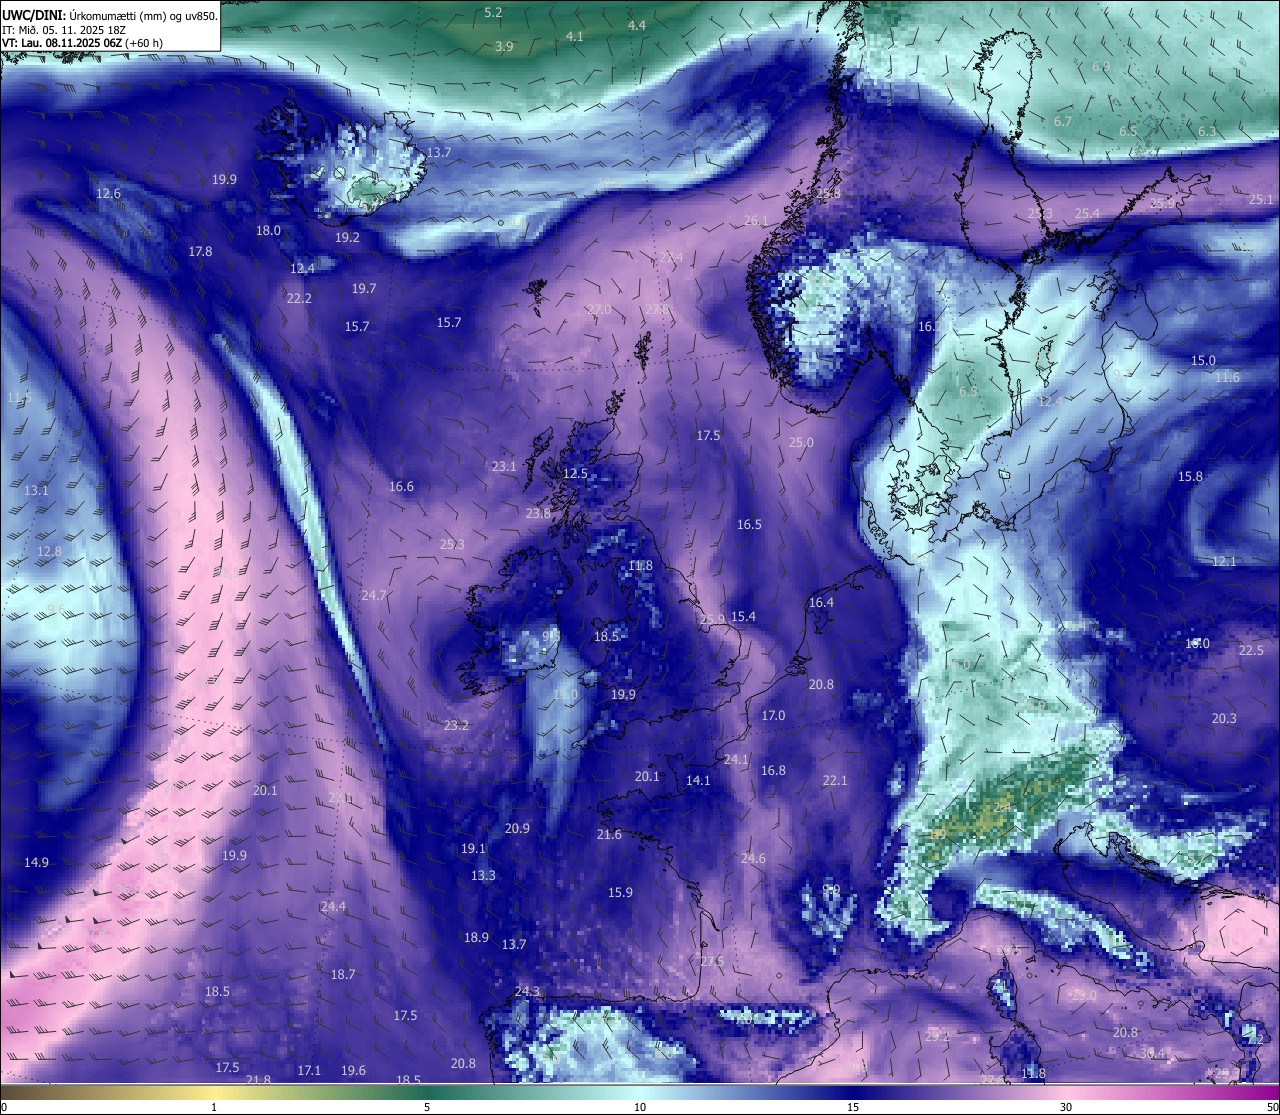The image size is (1280, 1115).
Task: Click the value "22.1"
Action: coord(835,780)
